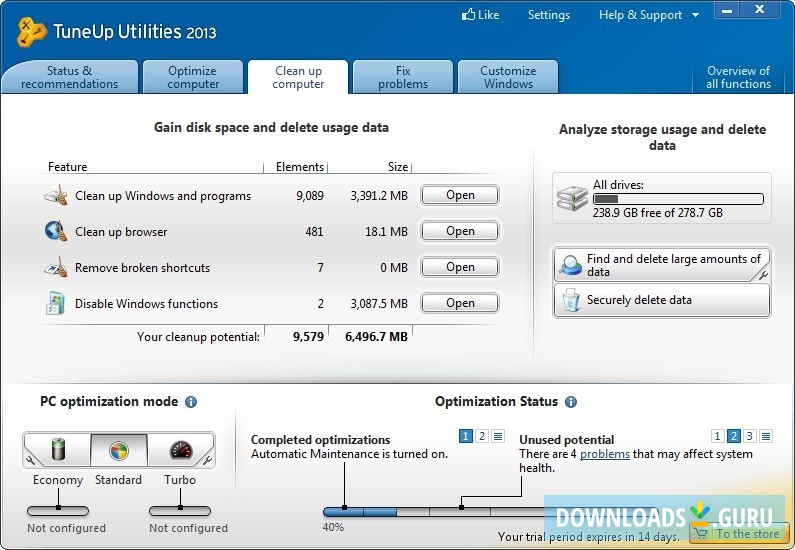The height and width of the screenshot is (550, 795).
Task: Open the Settings menu
Action: tap(549, 15)
